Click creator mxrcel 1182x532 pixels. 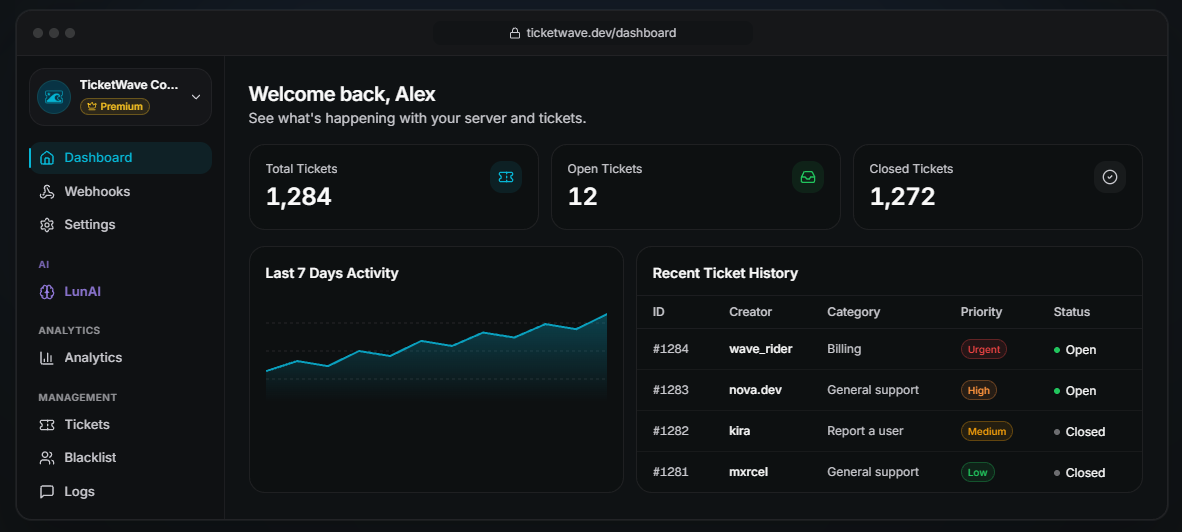coord(749,472)
